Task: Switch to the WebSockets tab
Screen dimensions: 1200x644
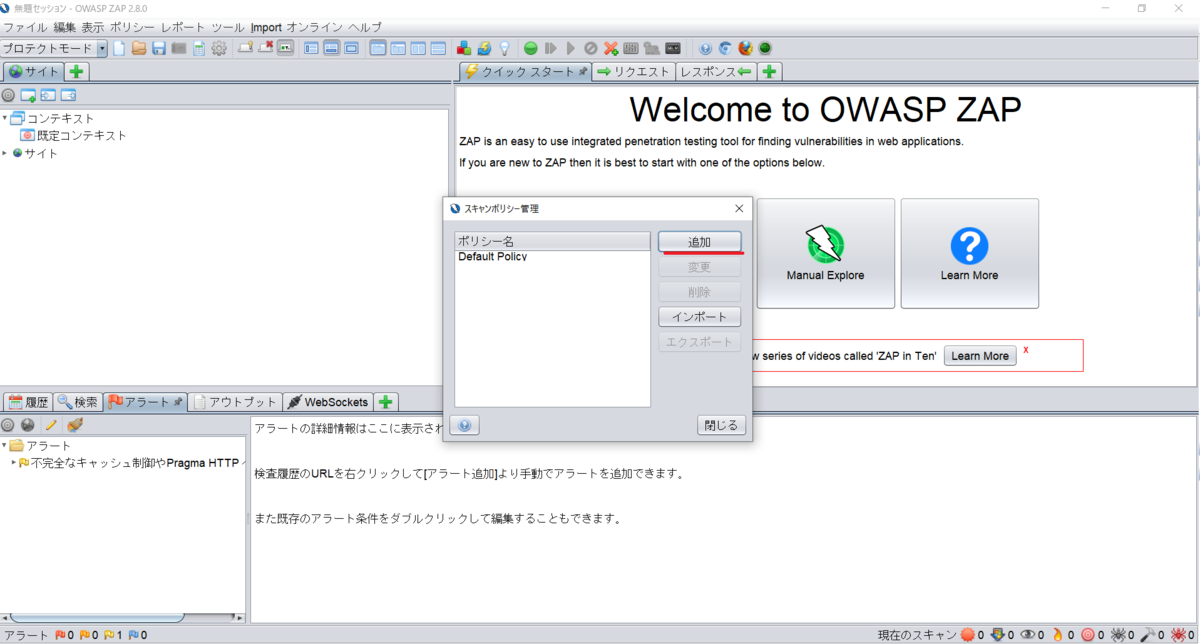Action: [x=328, y=402]
